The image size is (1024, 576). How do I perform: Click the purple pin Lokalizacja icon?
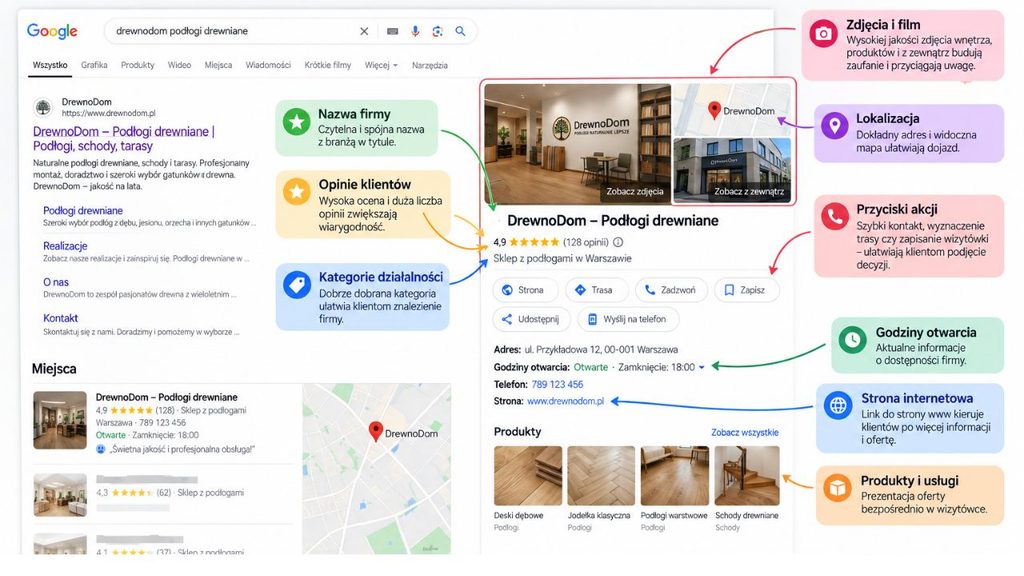835,125
